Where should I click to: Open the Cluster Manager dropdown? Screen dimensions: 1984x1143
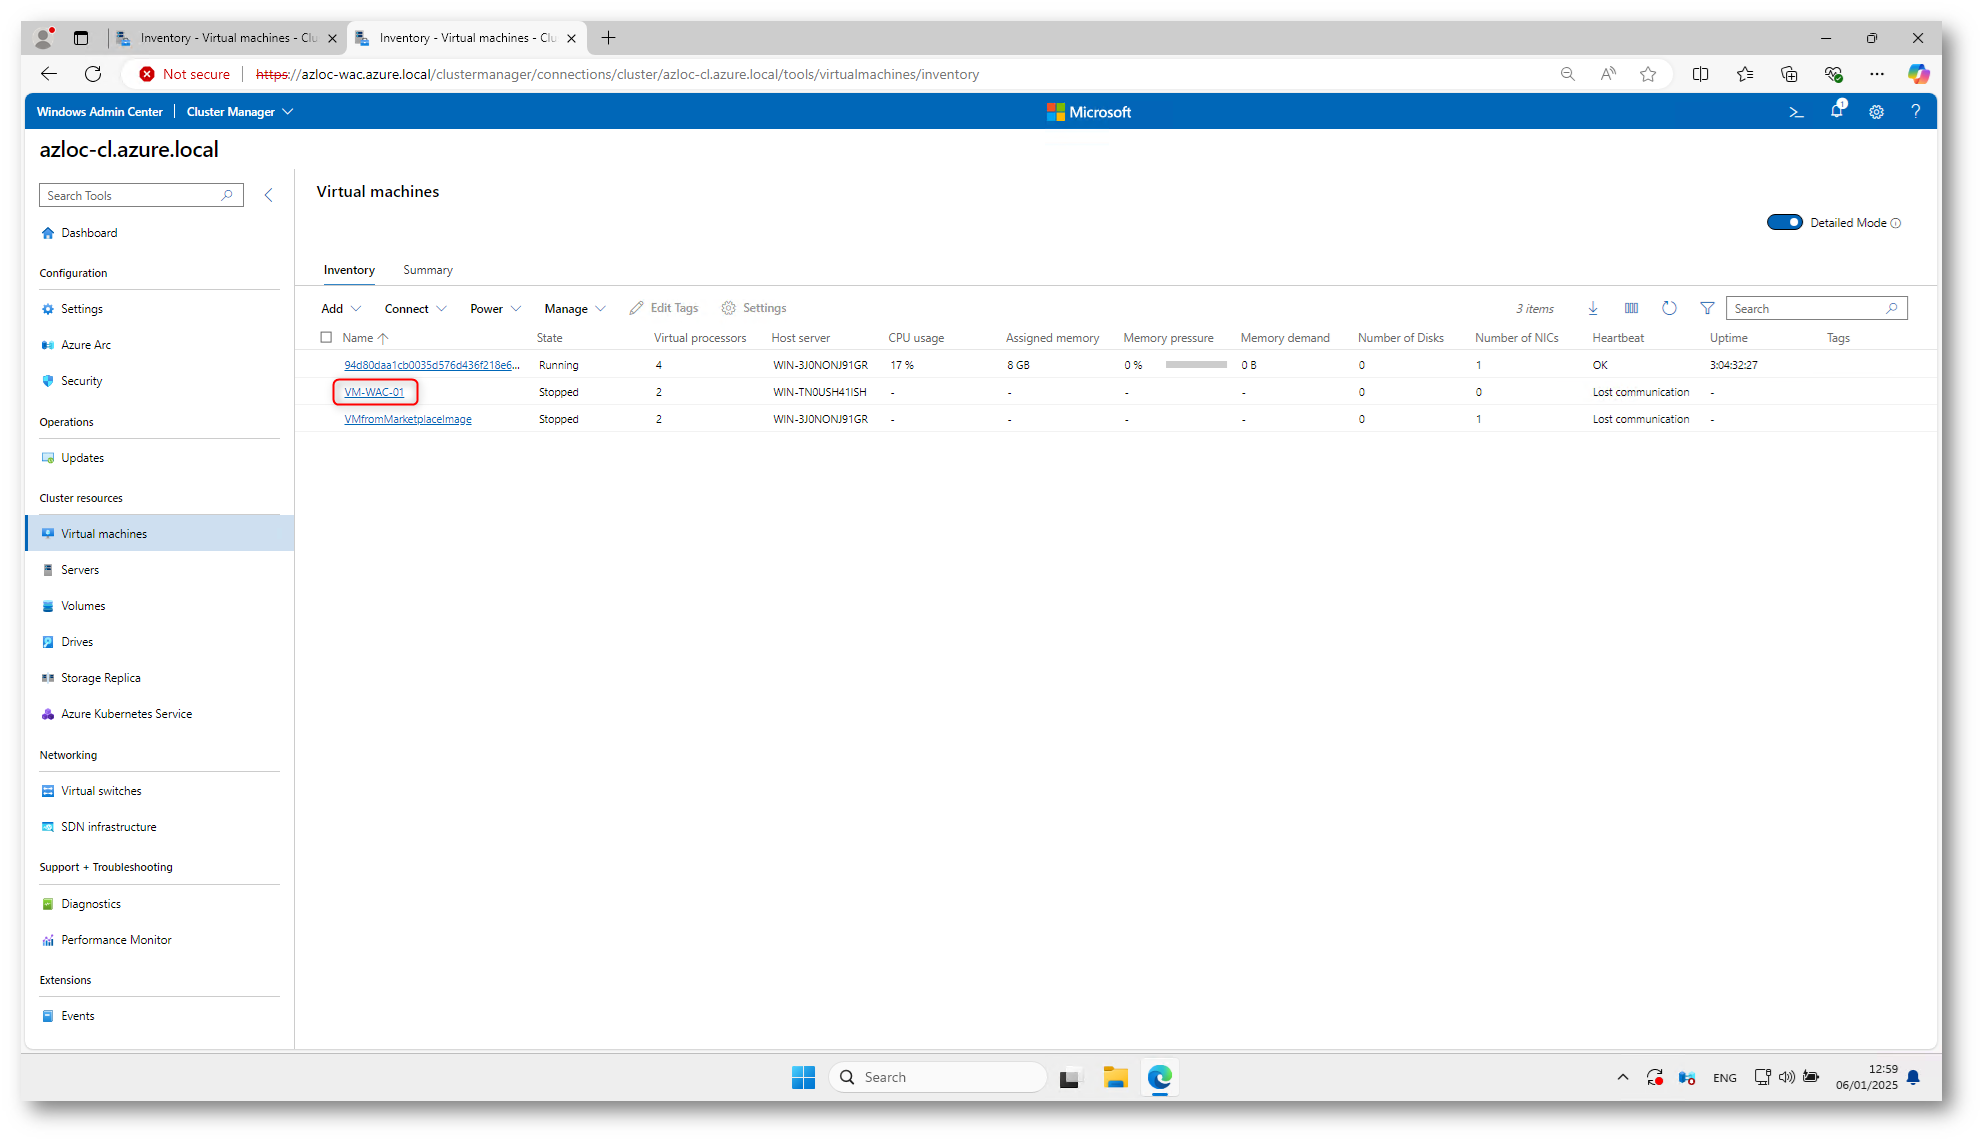[x=239, y=112]
